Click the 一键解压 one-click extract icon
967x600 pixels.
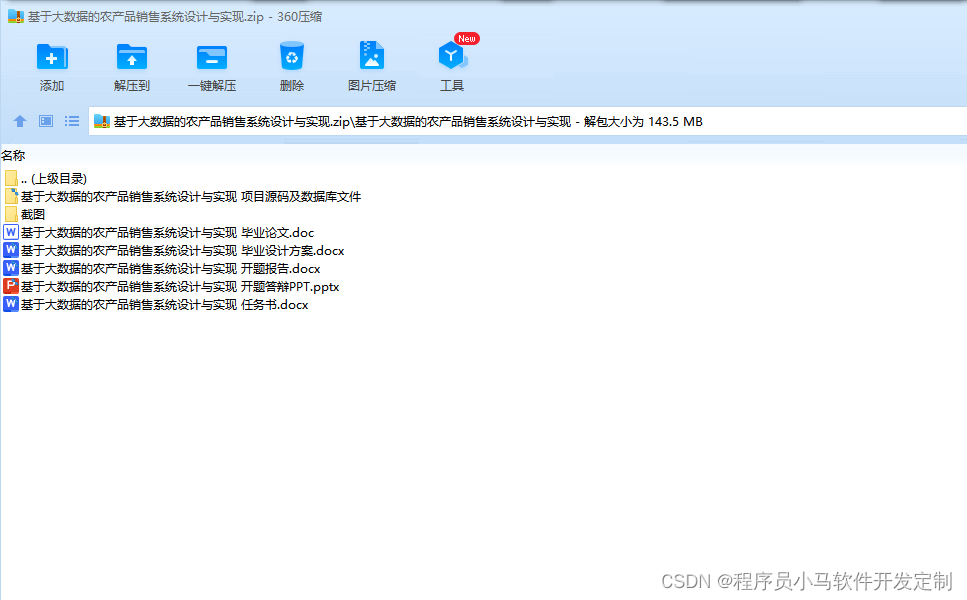click(x=212, y=57)
